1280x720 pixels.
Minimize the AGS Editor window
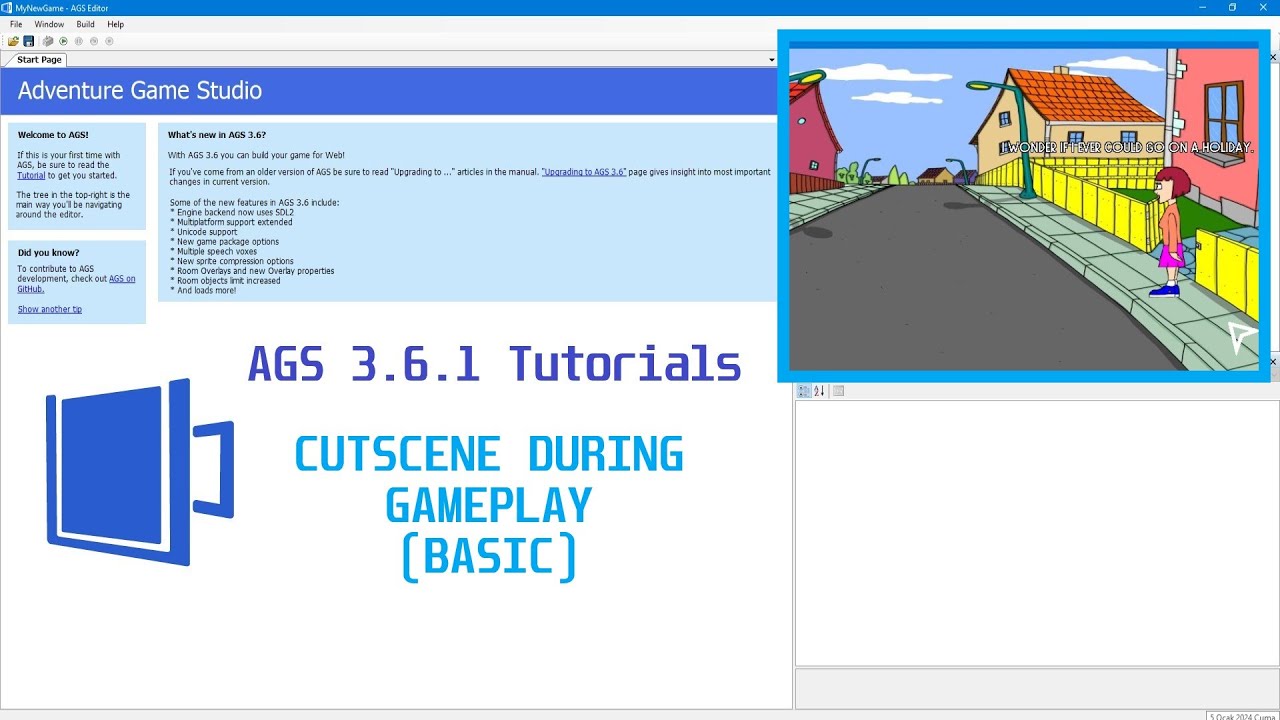tap(1204, 8)
